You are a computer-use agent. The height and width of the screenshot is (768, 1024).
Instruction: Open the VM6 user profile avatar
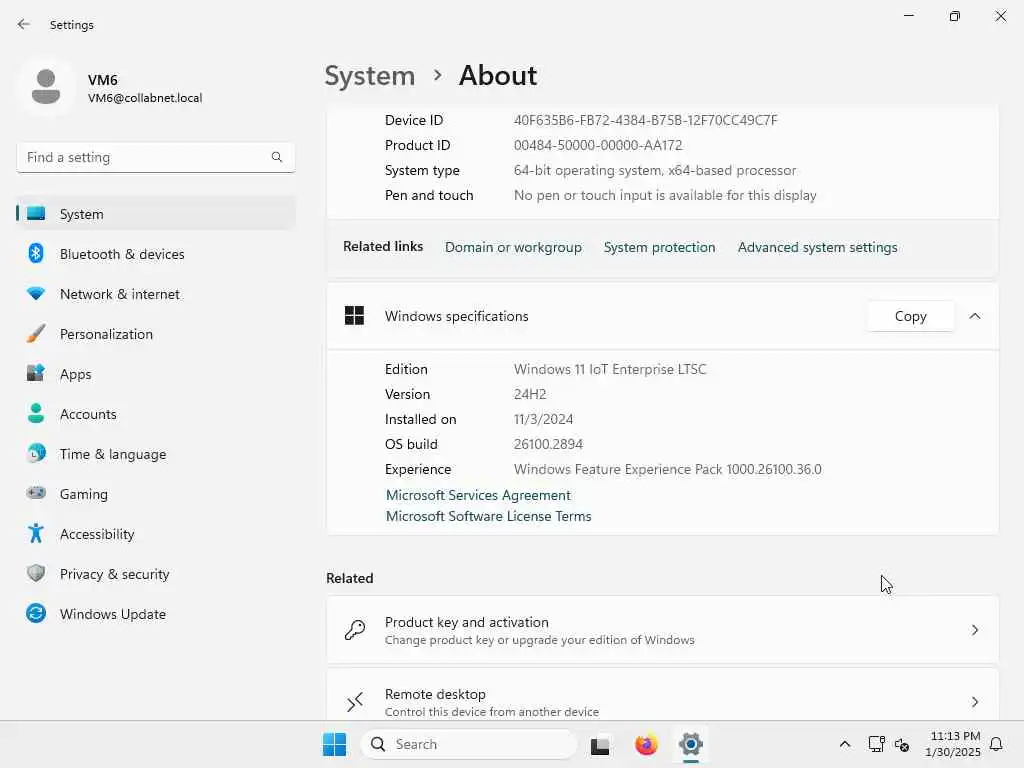46,86
